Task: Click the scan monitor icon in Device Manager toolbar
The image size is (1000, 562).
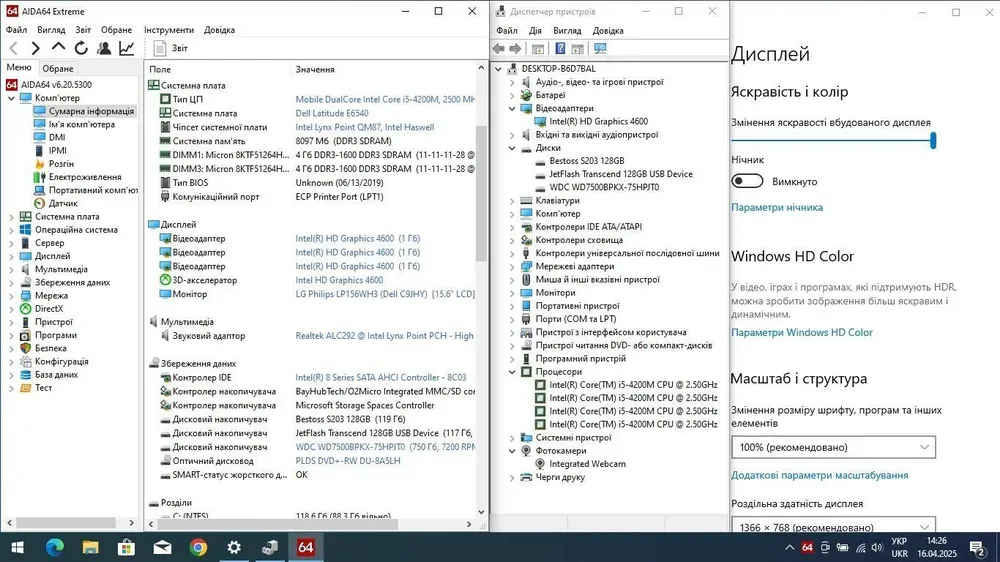Action: click(x=600, y=48)
